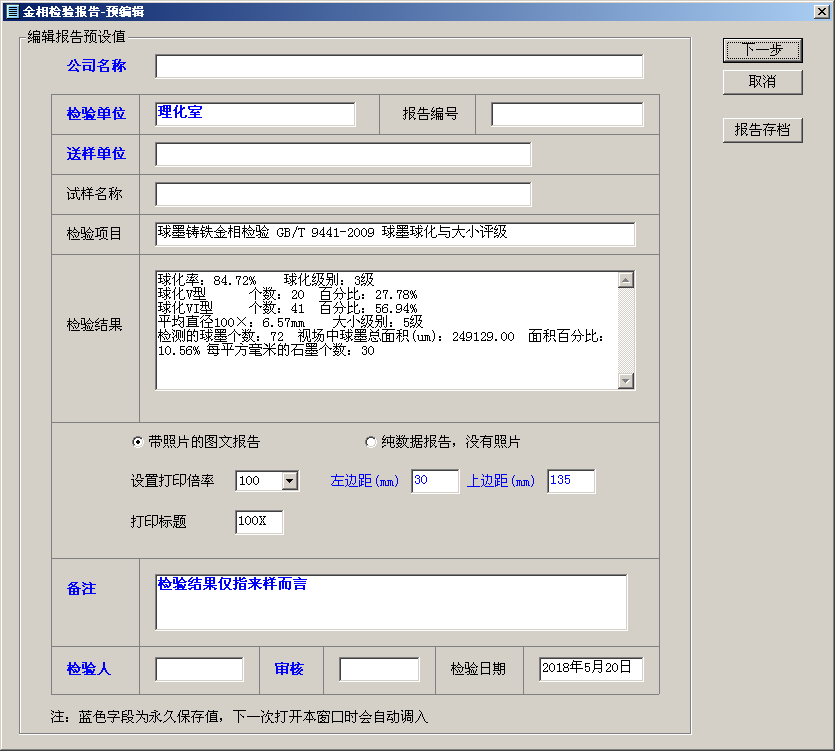Edit the 上边距 value field
Viewport: 835px width, 751px height.
point(571,481)
